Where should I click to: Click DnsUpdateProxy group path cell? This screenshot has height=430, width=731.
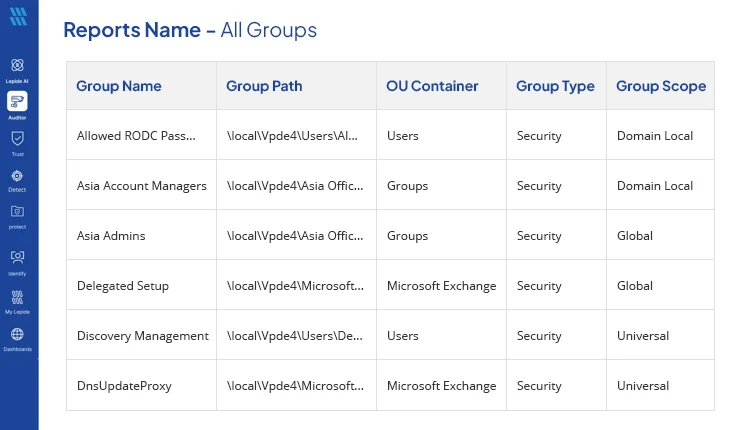click(x=296, y=386)
